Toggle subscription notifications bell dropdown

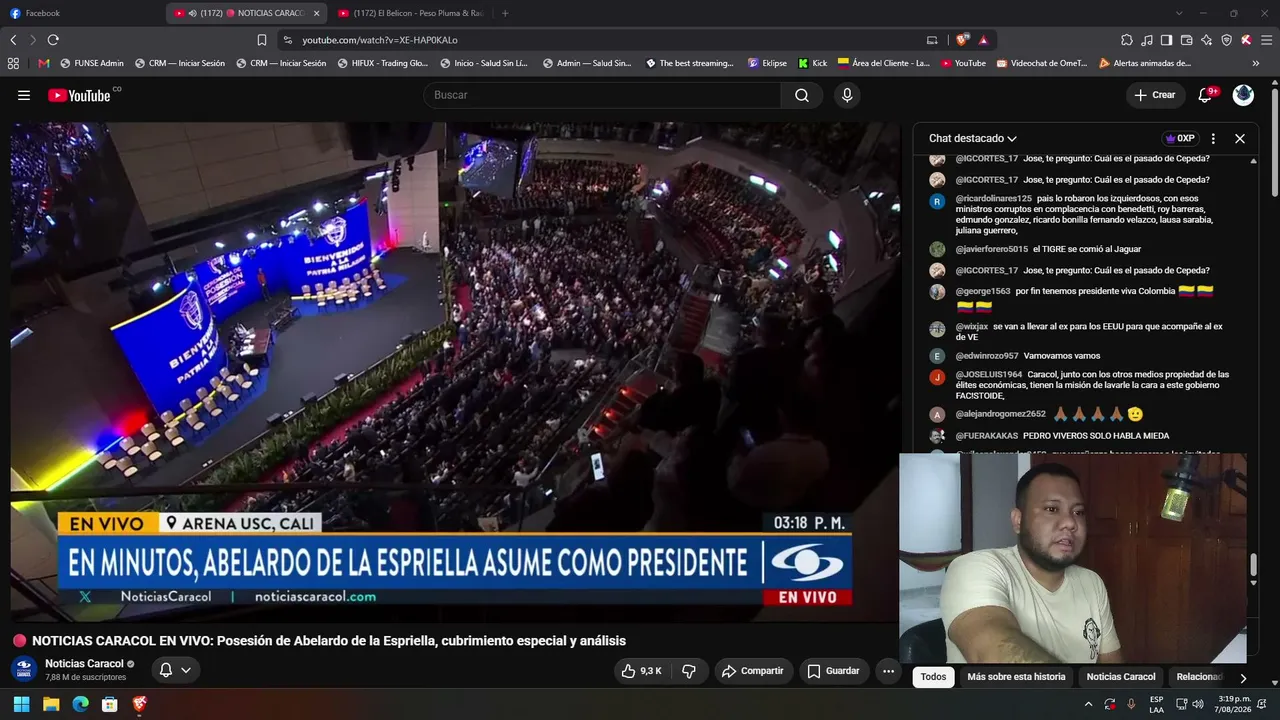(175, 670)
